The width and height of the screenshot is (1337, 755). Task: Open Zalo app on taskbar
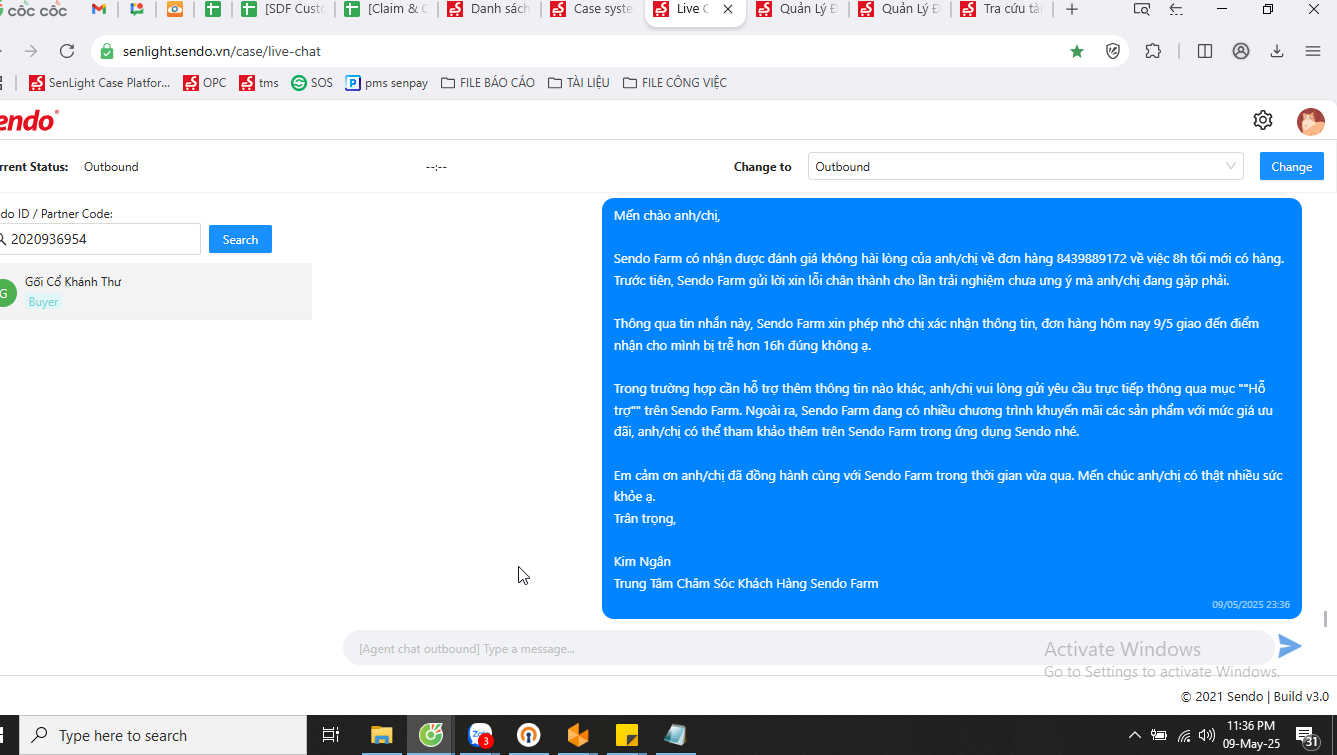click(480, 735)
